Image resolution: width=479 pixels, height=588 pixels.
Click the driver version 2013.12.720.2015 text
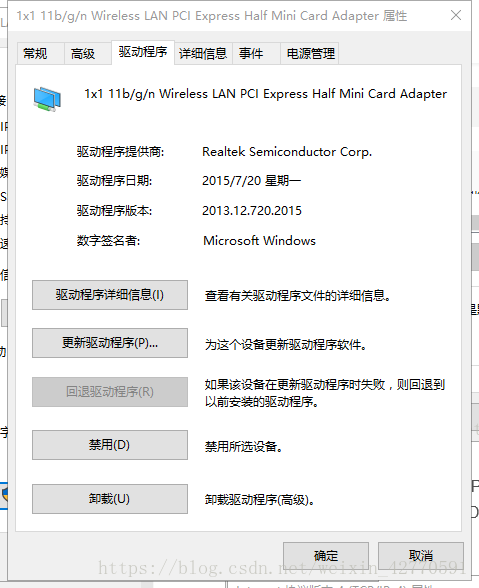pyautogui.click(x=252, y=211)
